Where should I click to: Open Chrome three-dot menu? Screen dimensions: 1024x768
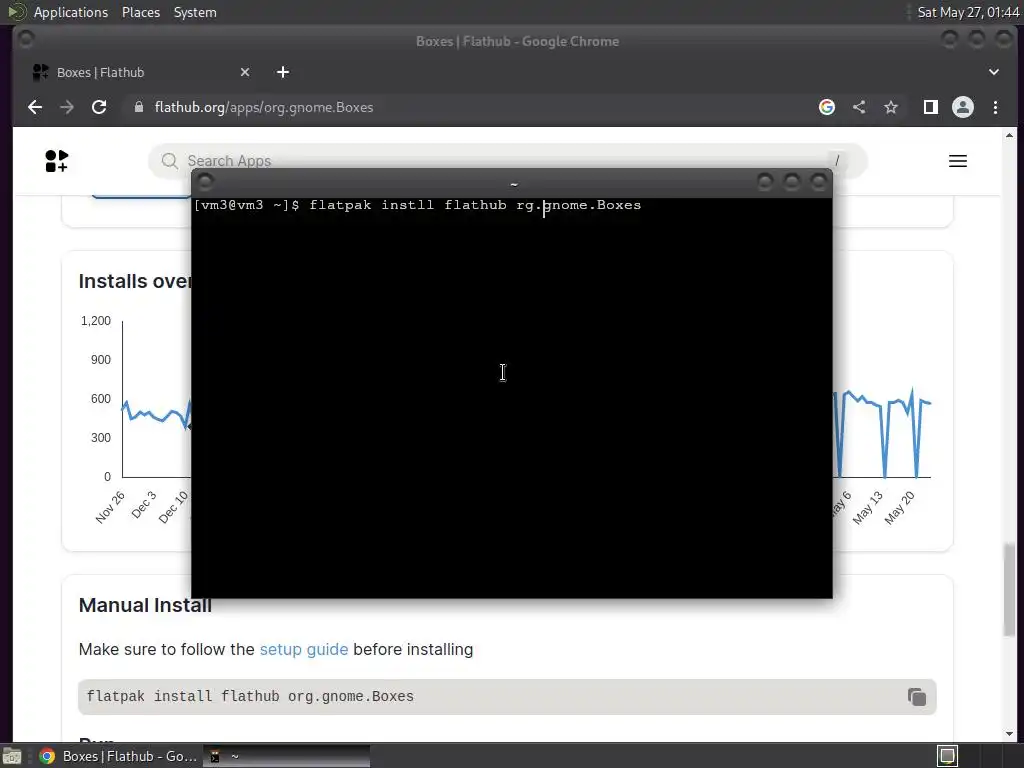pos(995,107)
